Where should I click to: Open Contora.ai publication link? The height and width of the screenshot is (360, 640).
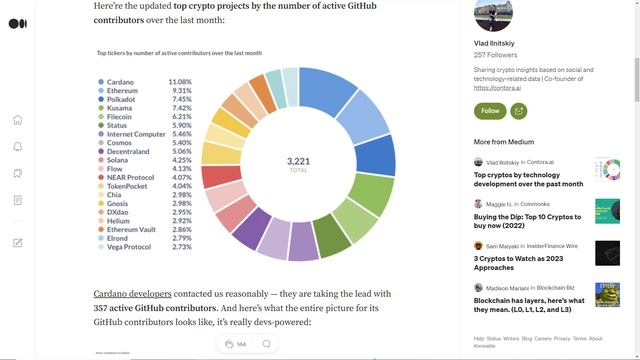(x=540, y=162)
